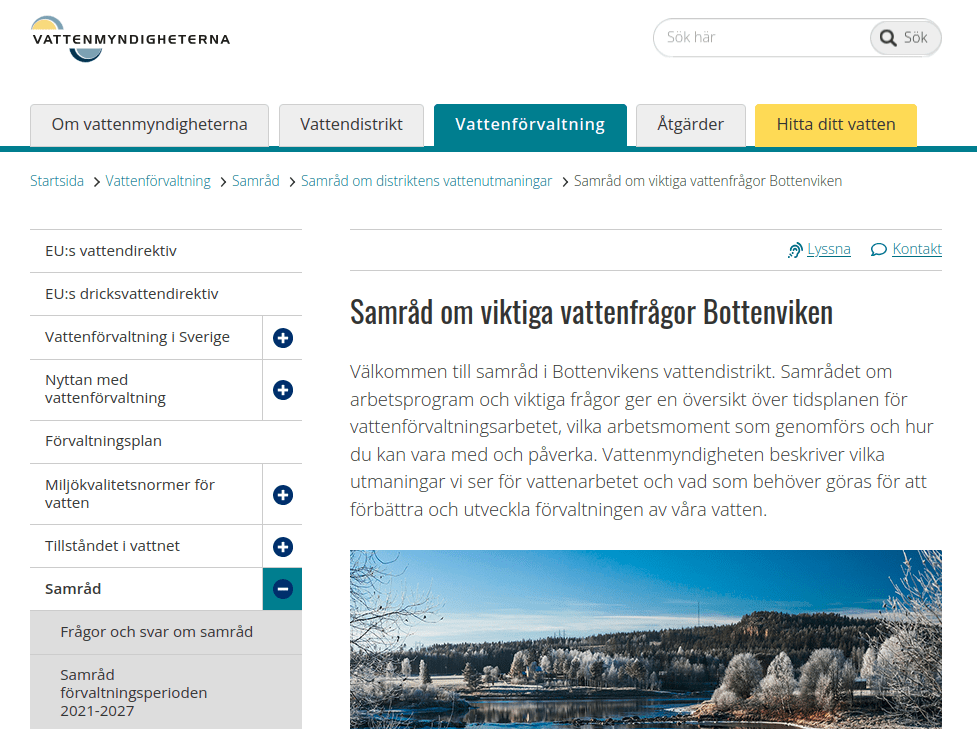Click the Kontakt speech bubble icon
Image resolution: width=977 pixels, height=729 pixels.
[x=879, y=250]
